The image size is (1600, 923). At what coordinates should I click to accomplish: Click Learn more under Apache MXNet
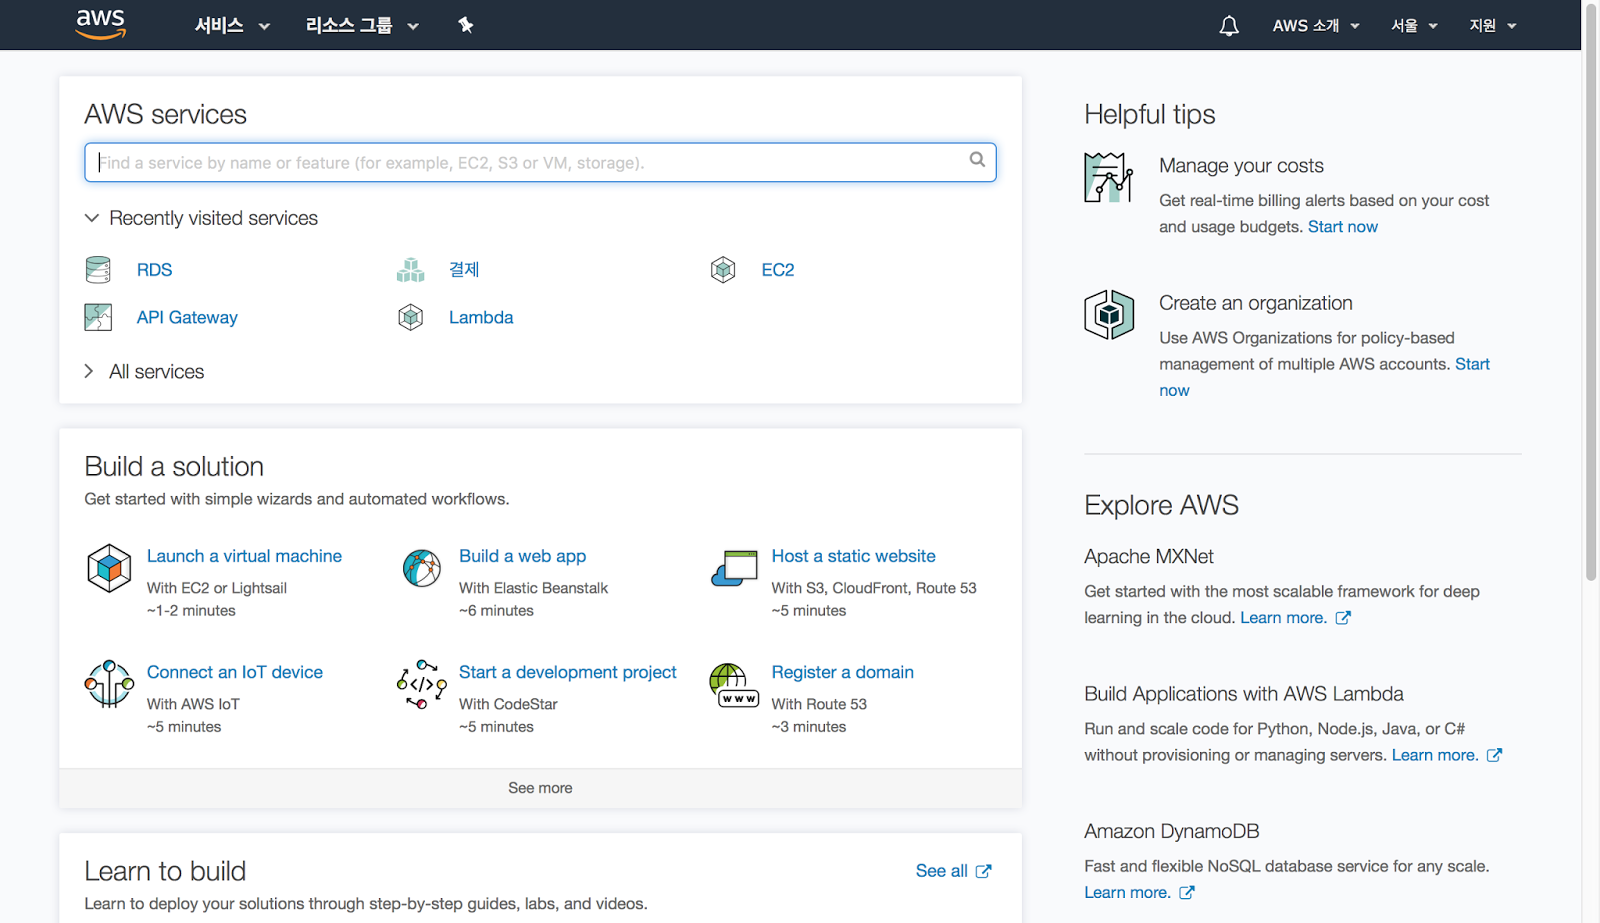(1283, 618)
